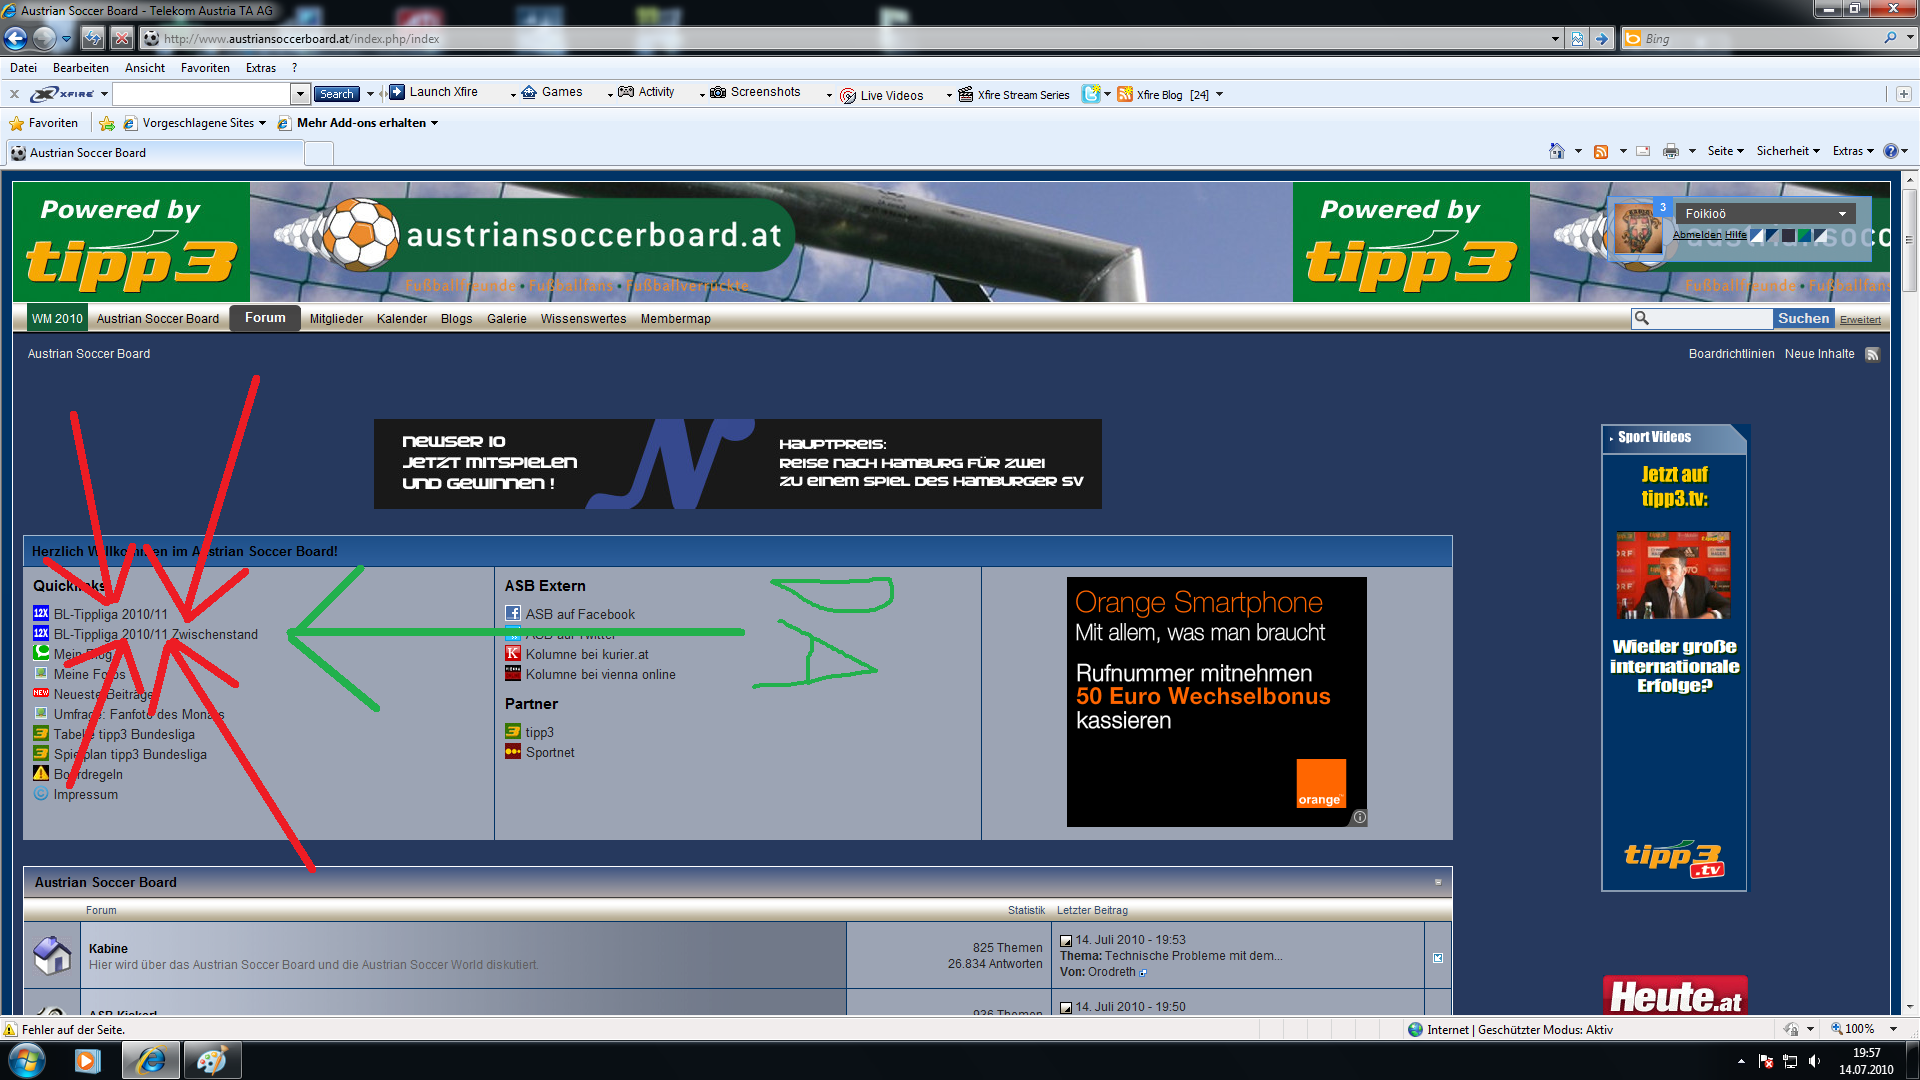Open the Ansicht menu

tap(145, 68)
